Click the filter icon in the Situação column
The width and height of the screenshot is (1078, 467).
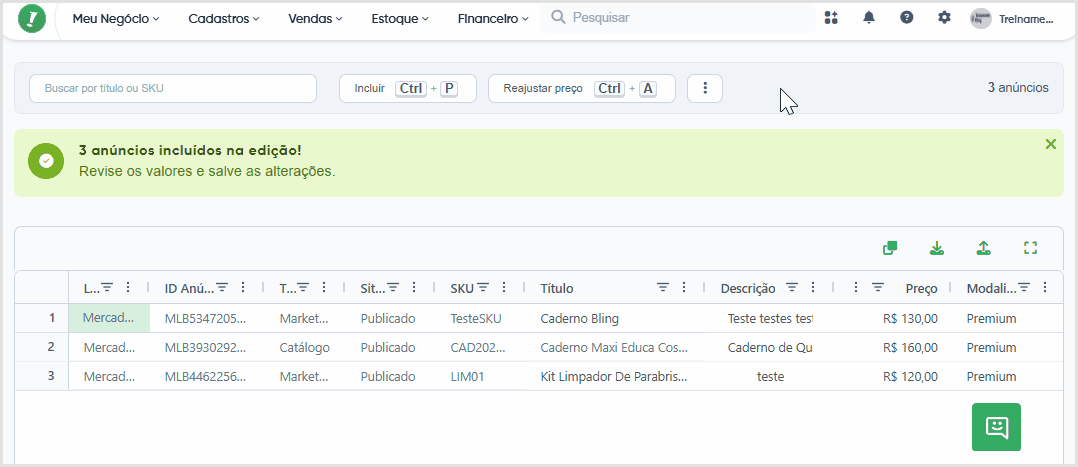[393, 287]
